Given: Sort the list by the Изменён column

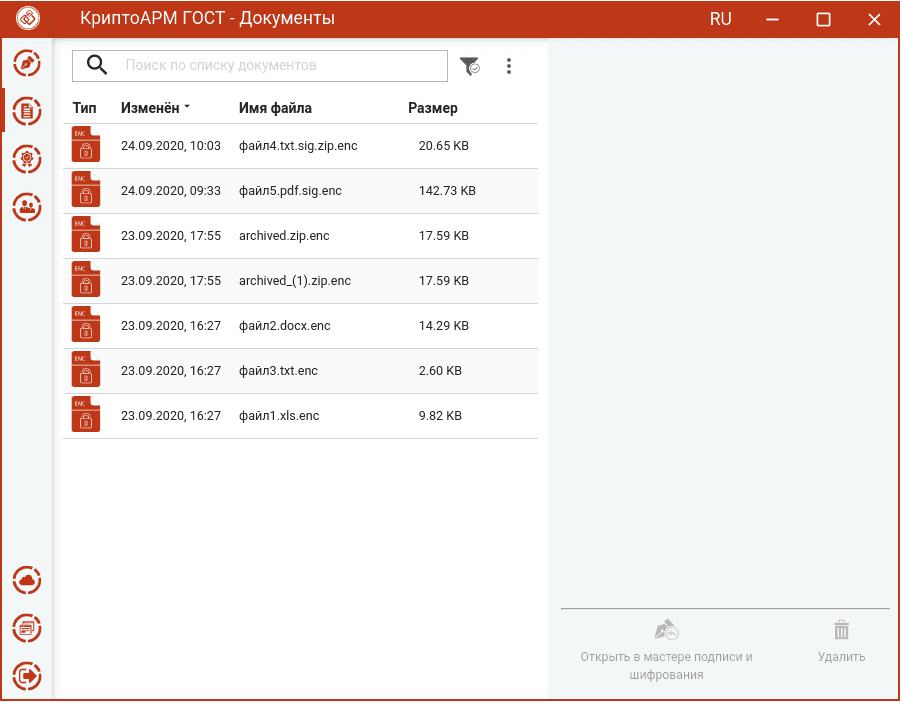Looking at the screenshot, I should tap(155, 108).
